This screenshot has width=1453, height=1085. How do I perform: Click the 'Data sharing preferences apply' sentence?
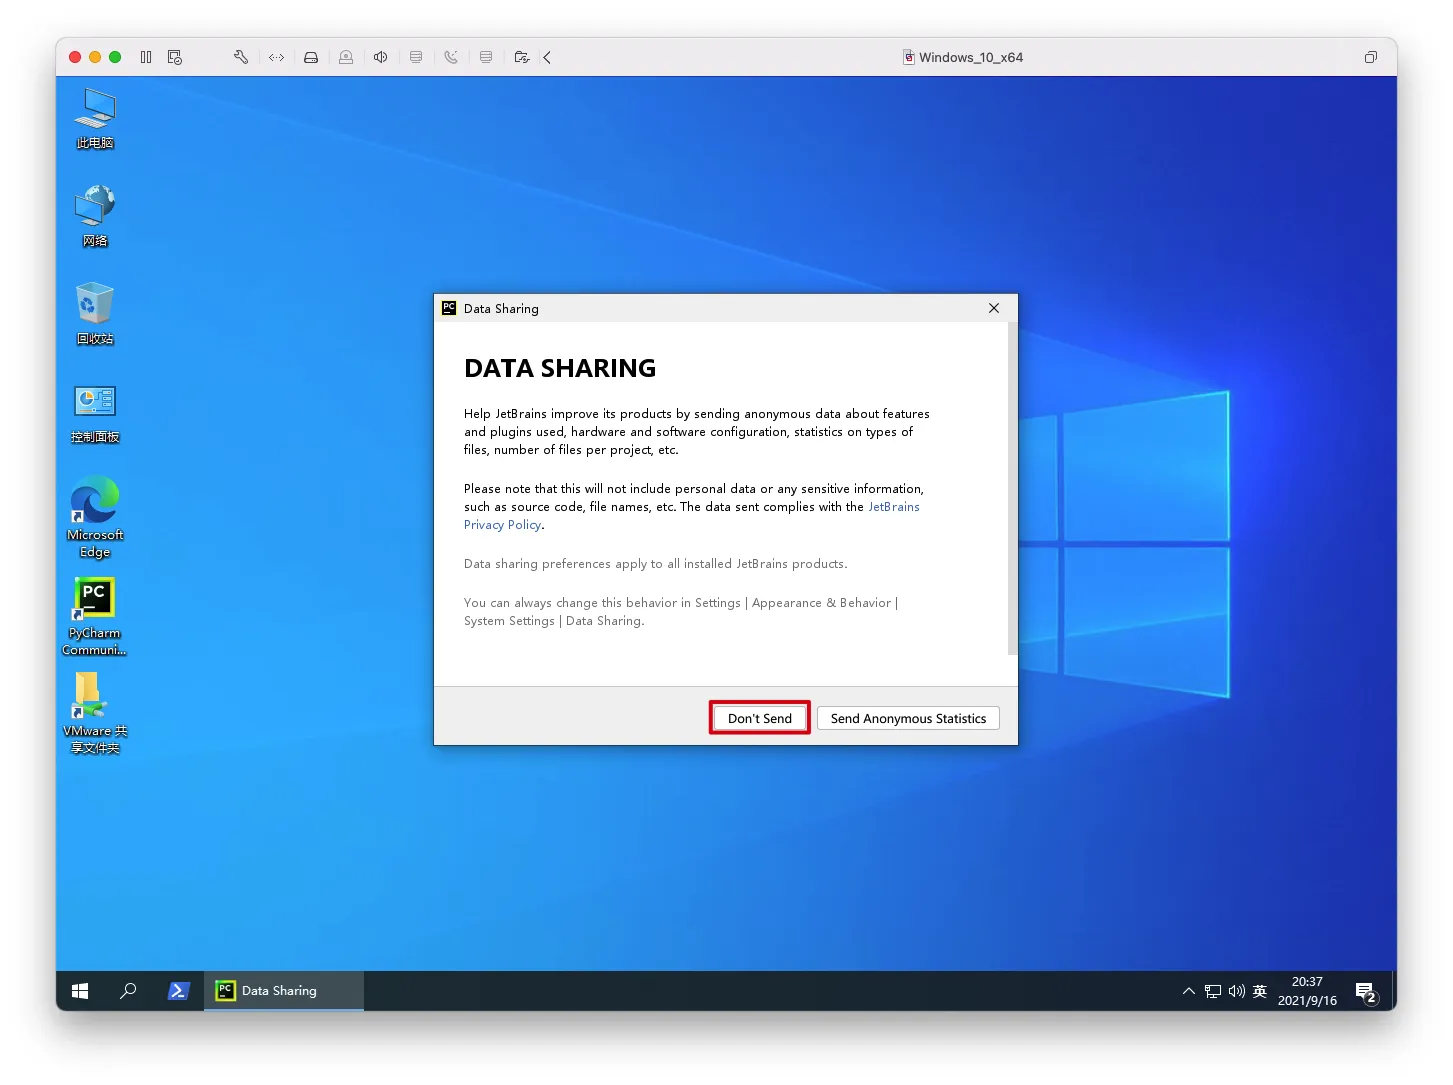point(656,564)
